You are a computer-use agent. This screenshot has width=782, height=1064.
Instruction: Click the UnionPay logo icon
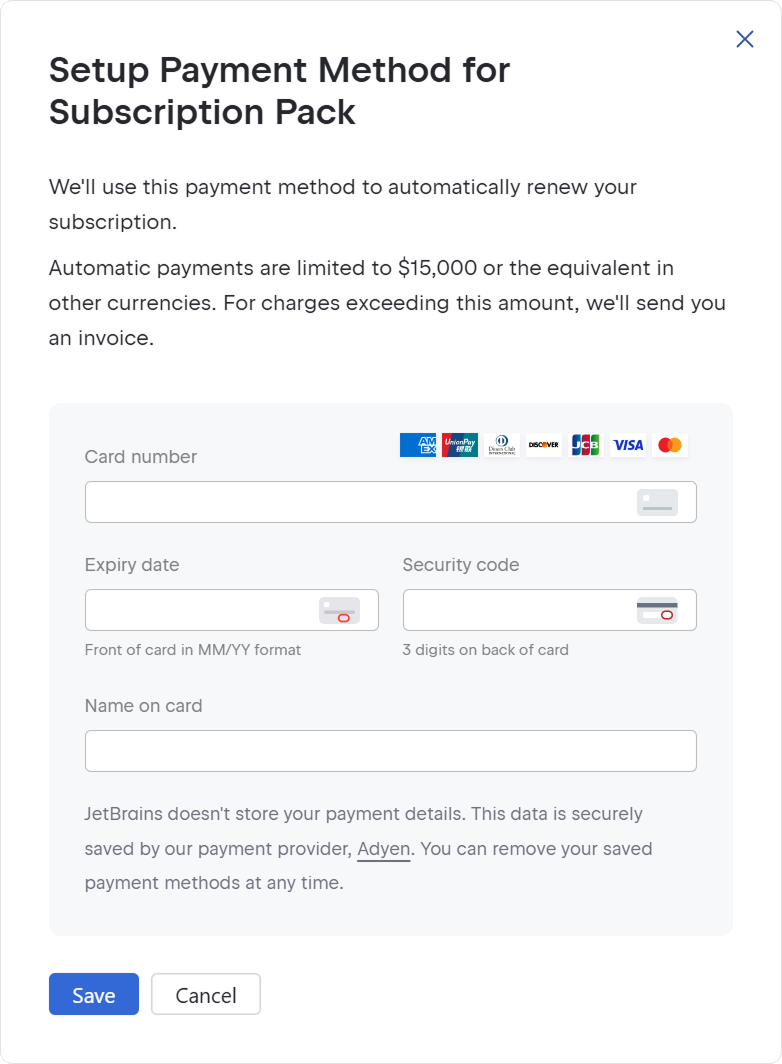click(x=460, y=445)
